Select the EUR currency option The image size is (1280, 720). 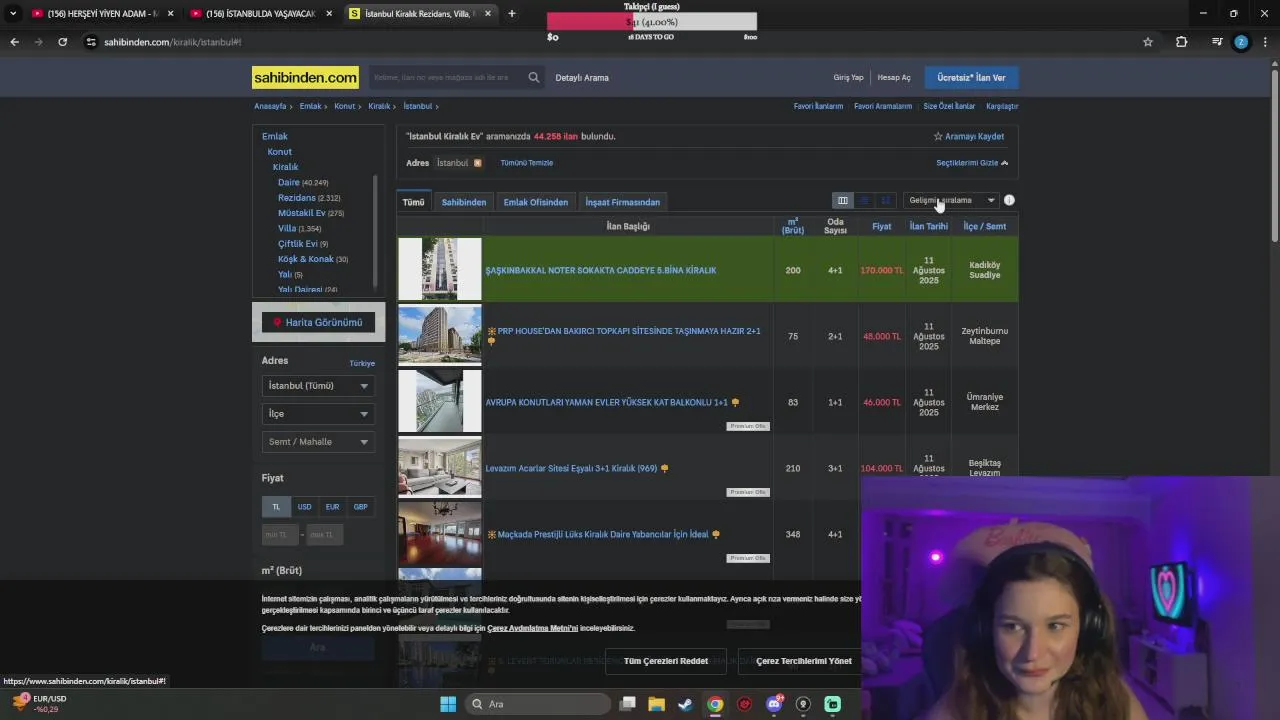click(x=332, y=507)
